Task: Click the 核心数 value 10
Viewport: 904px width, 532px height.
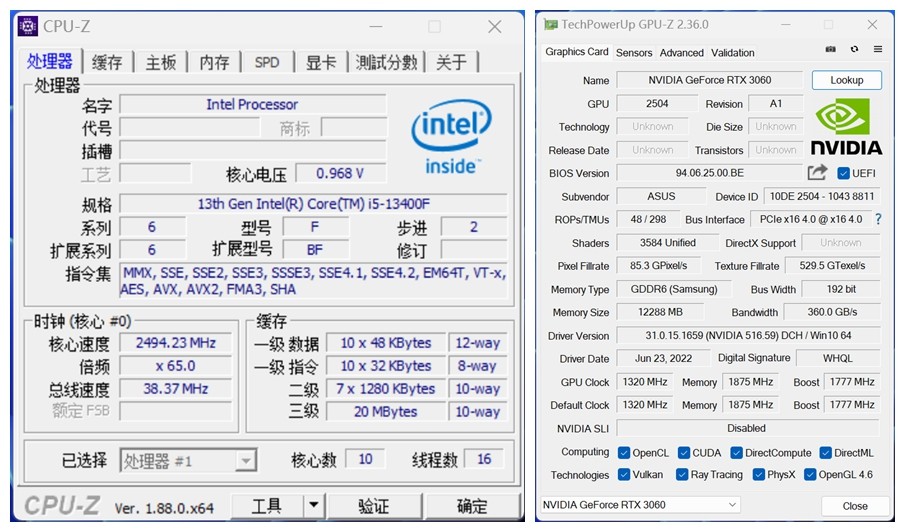Action: (x=366, y=459)
